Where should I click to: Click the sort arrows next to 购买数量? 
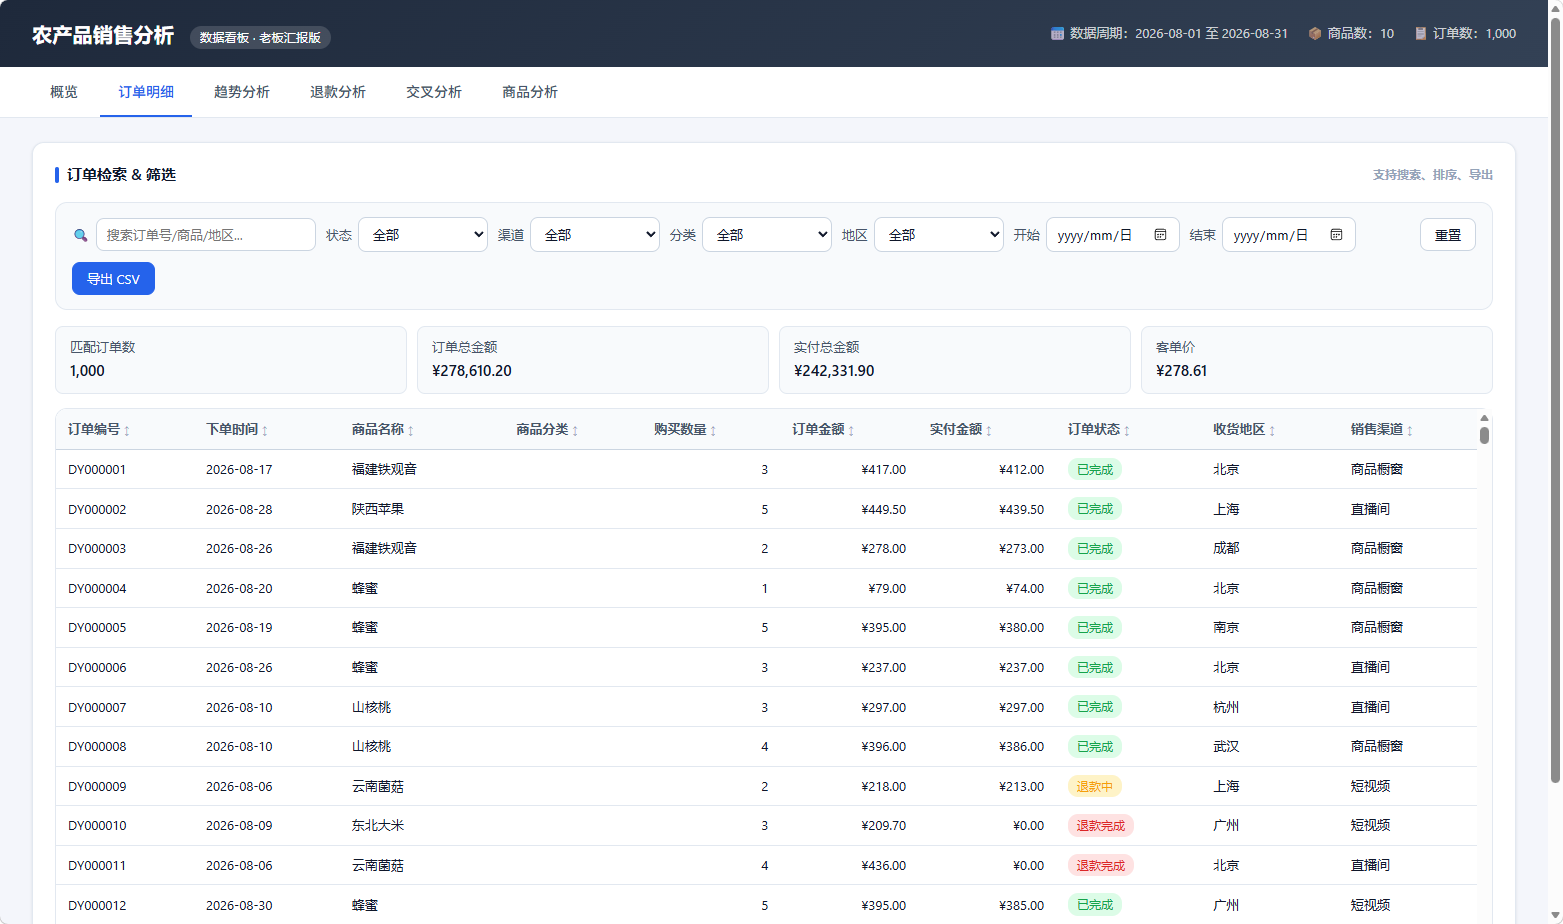coord(713,430)
